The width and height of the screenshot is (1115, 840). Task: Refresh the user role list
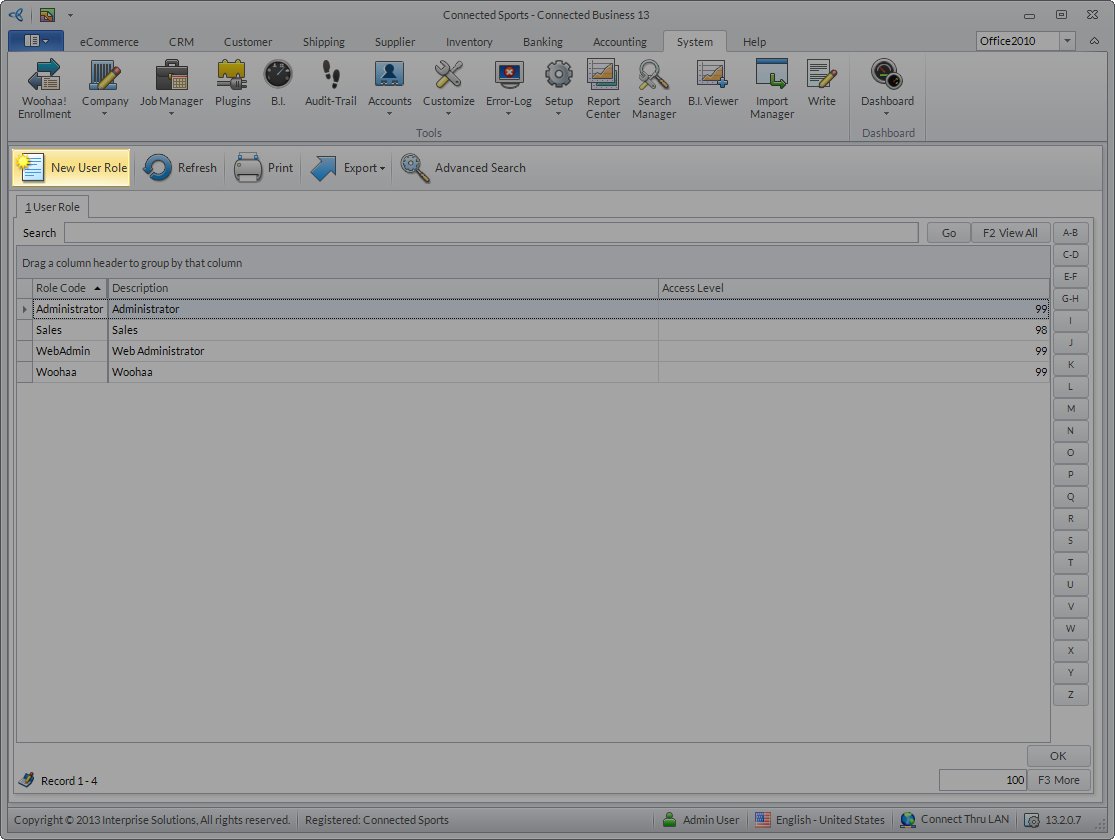(x=180, y=168)
